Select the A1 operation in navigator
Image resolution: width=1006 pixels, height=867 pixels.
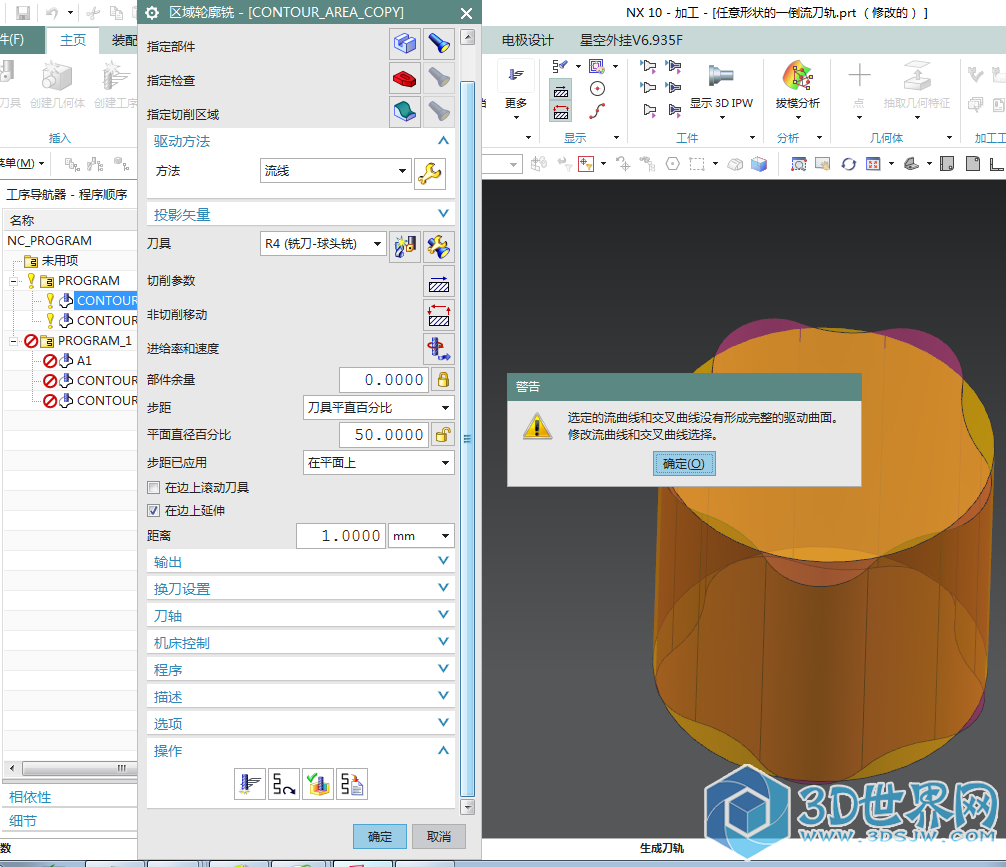point(84,361)
